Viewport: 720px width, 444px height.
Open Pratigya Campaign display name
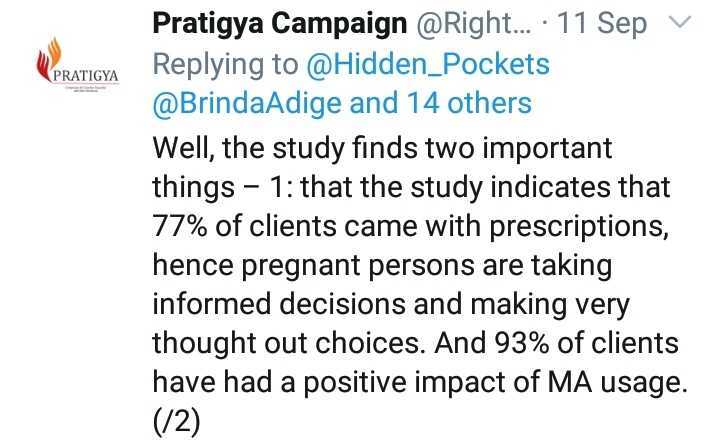[280, 24]
